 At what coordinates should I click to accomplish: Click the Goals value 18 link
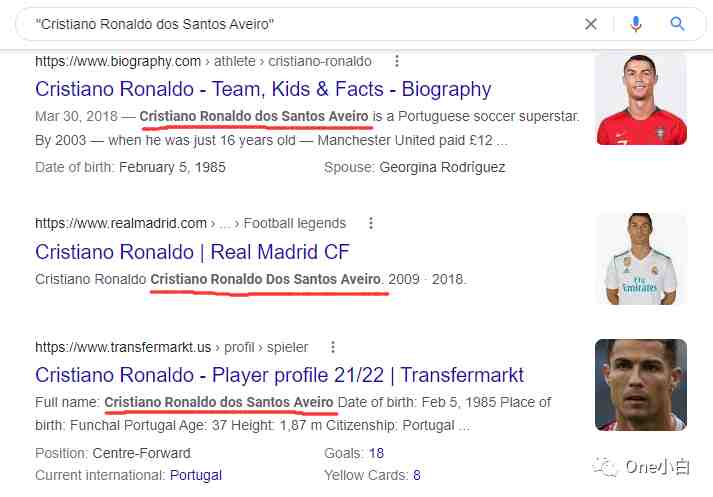[376, 453]
